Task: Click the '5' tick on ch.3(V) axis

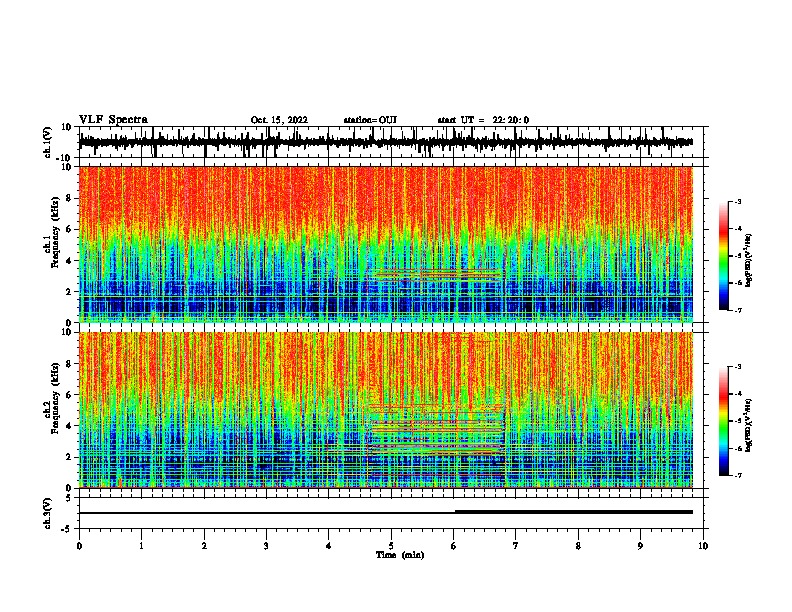Action: (70, 497)
